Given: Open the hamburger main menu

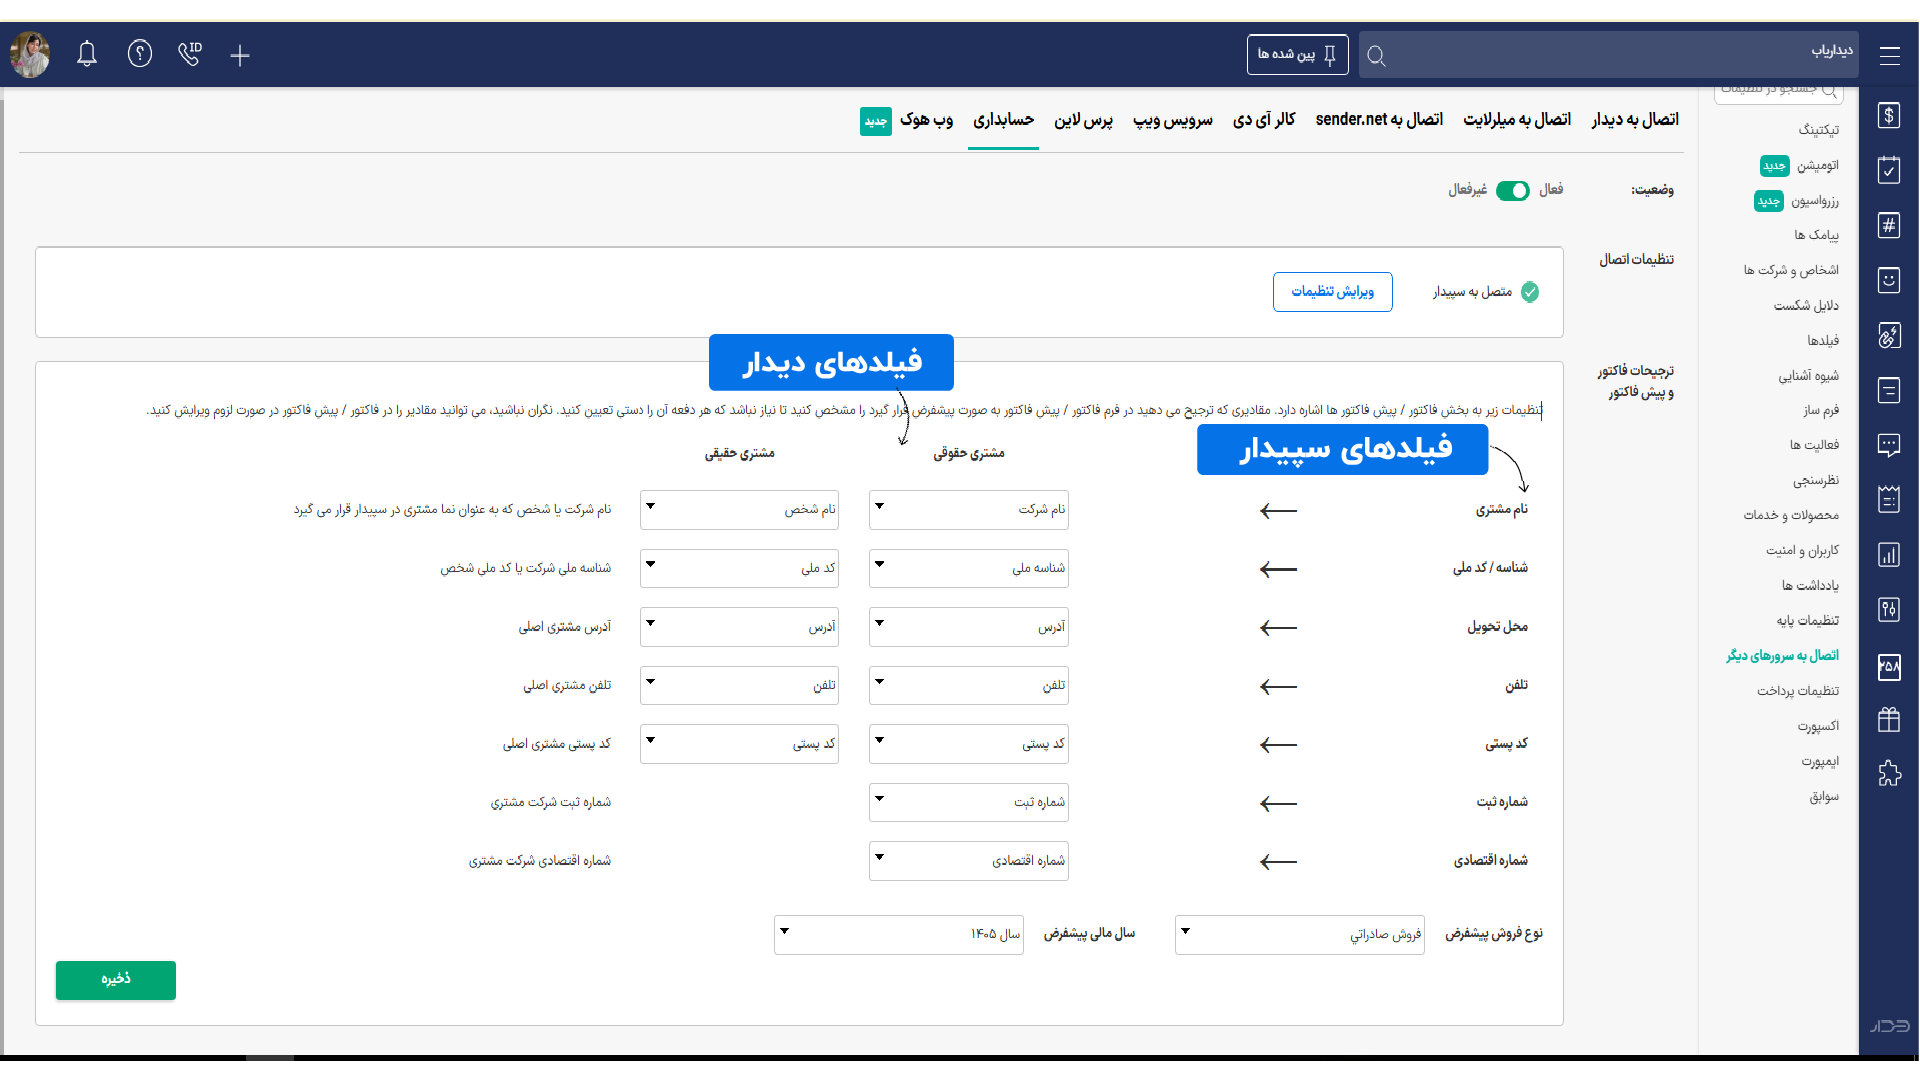Looking at the screenshot, I should (x=1889, y=56).
